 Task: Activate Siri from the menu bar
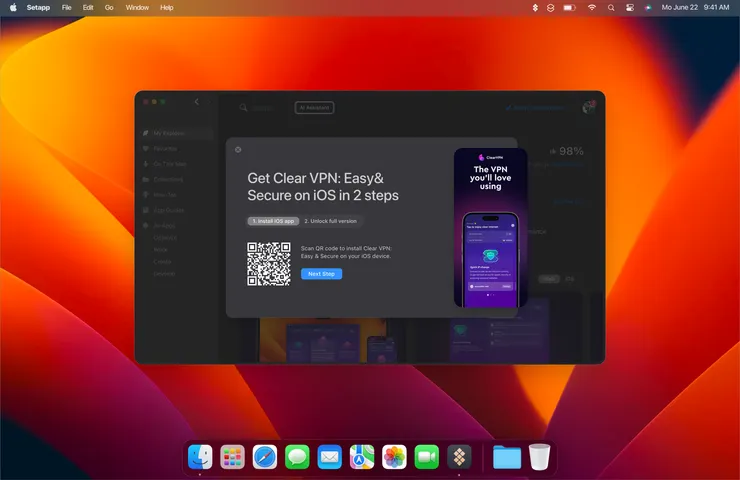point(648,8)
